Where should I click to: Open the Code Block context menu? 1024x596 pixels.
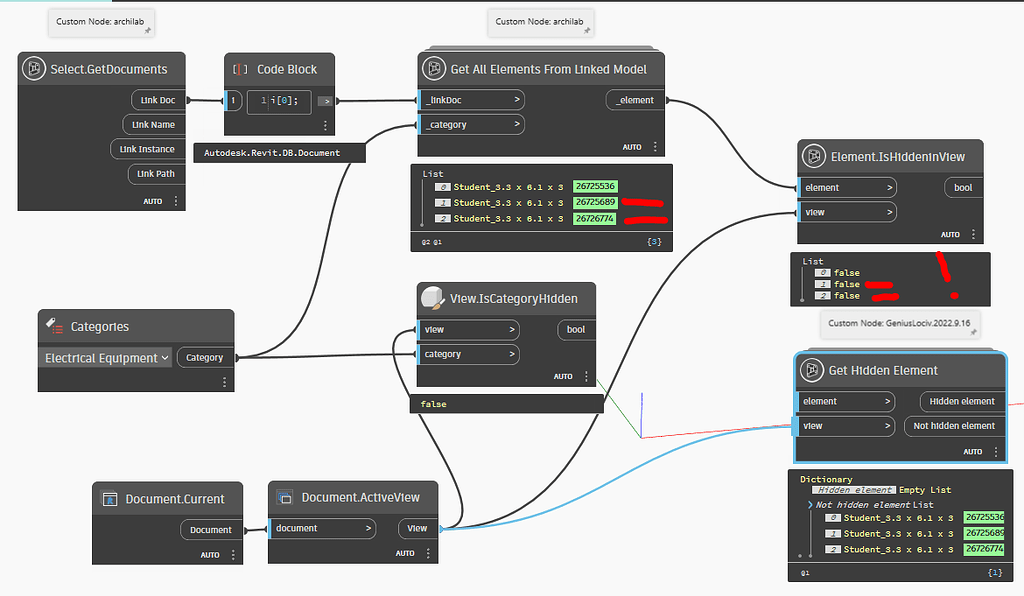click(x=325, y=124)
